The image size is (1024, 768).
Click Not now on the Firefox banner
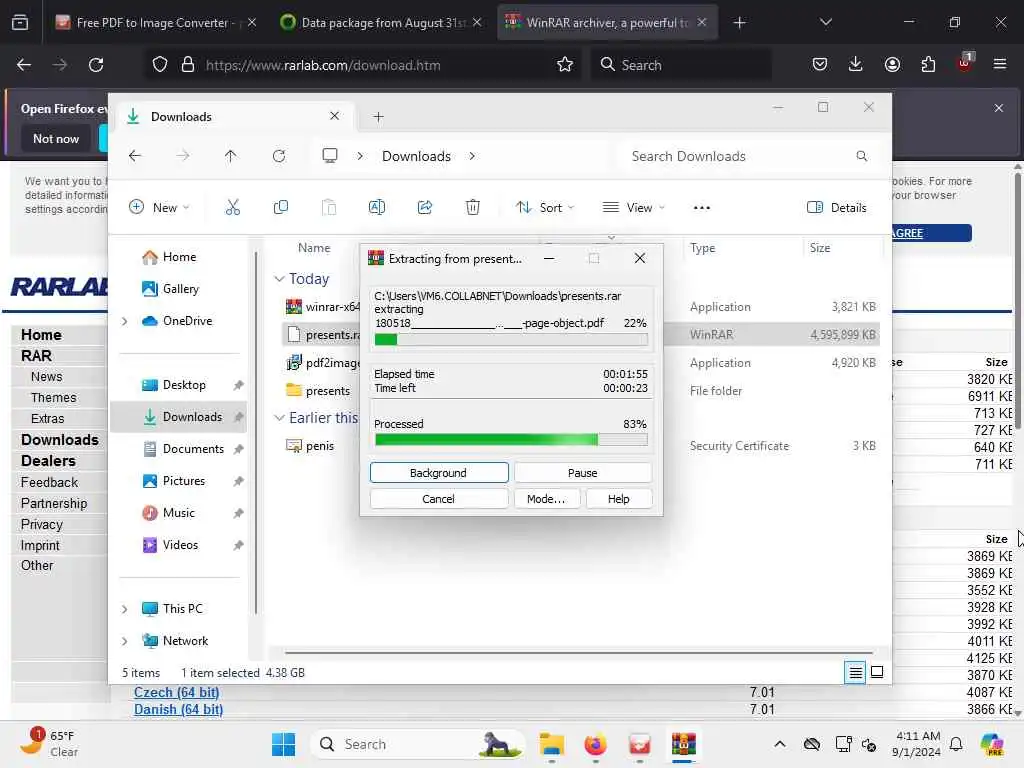tap(56, 138)
